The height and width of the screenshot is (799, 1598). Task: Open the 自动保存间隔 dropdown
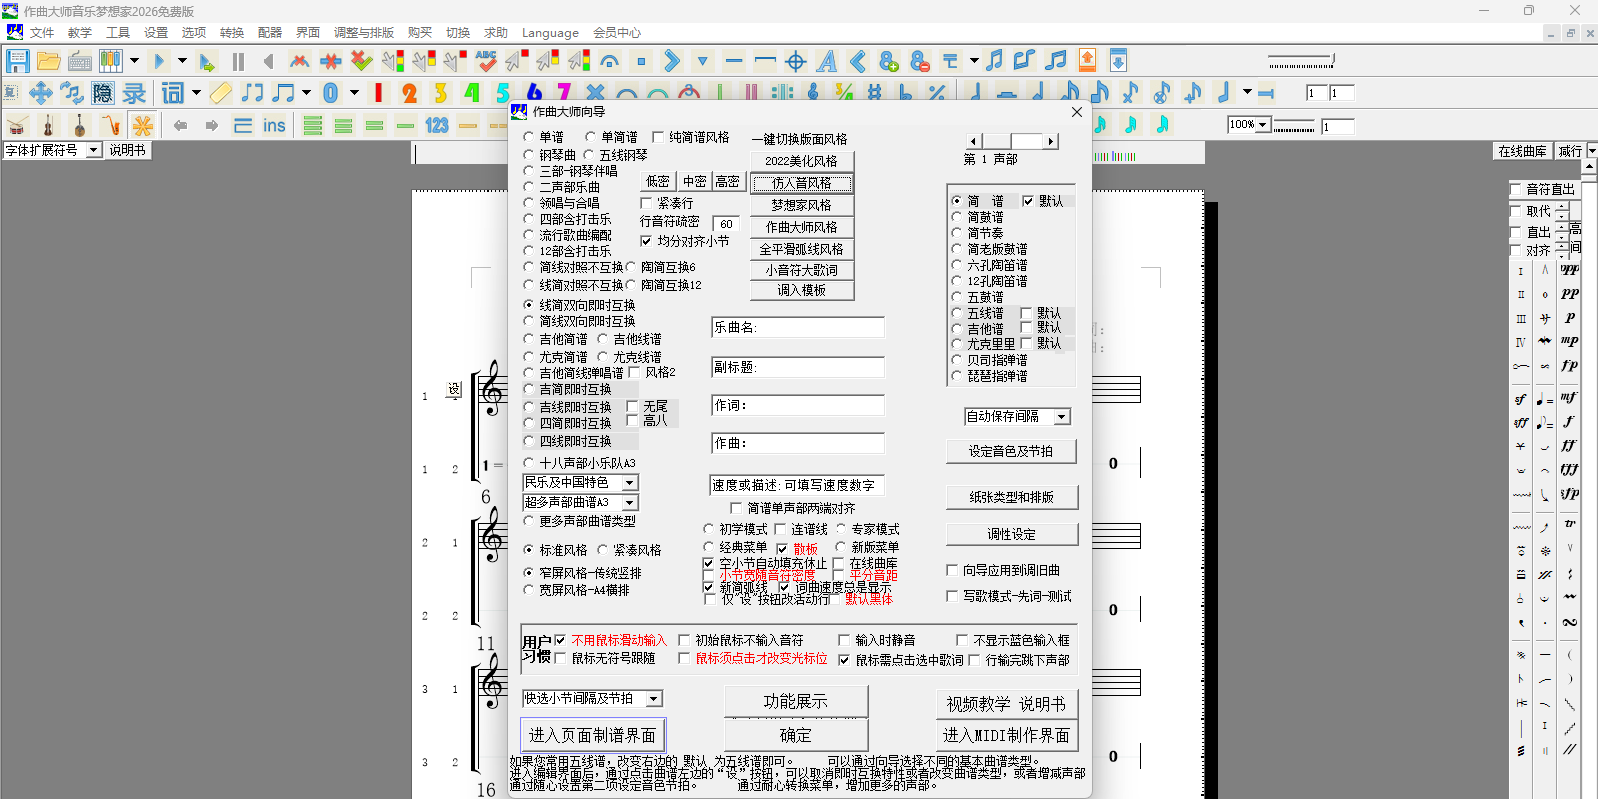(1062, 417)
